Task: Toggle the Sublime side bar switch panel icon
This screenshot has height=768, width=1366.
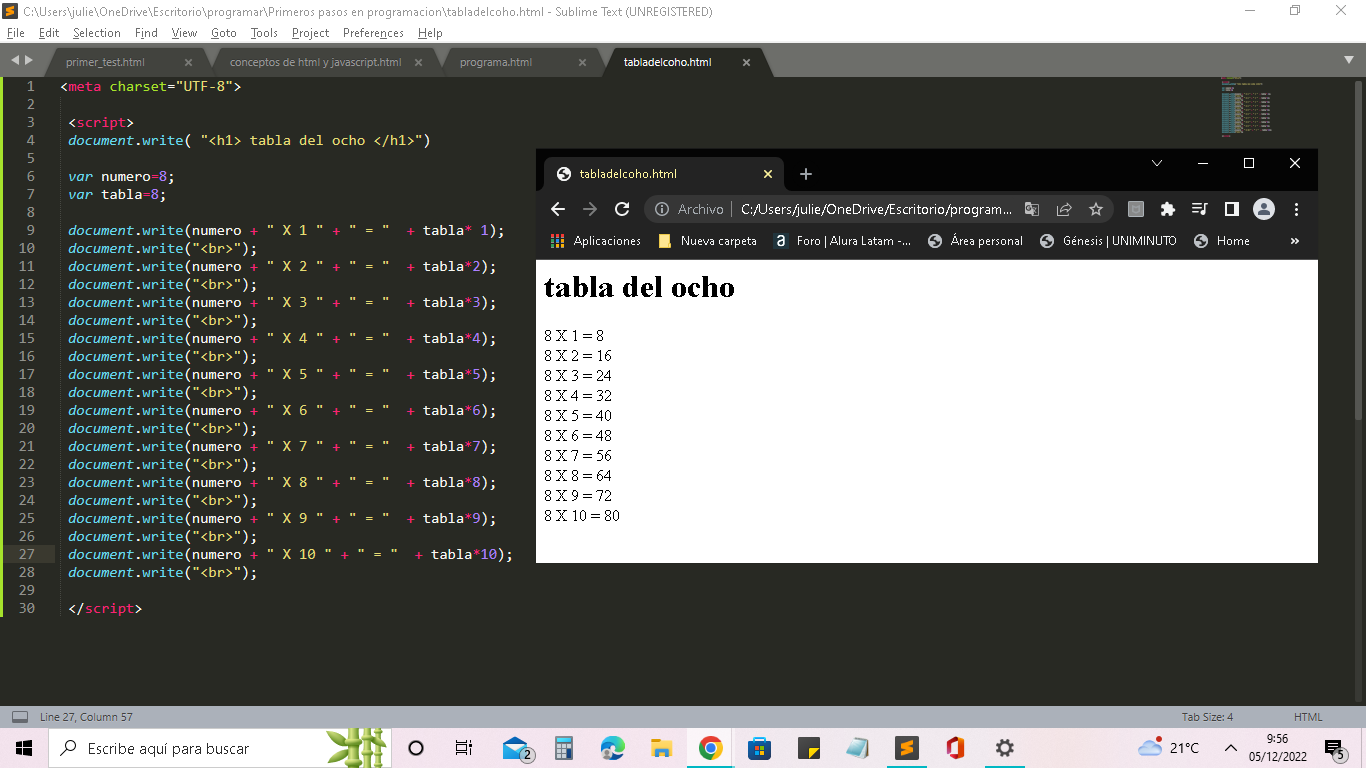Action: coord(19,717)
